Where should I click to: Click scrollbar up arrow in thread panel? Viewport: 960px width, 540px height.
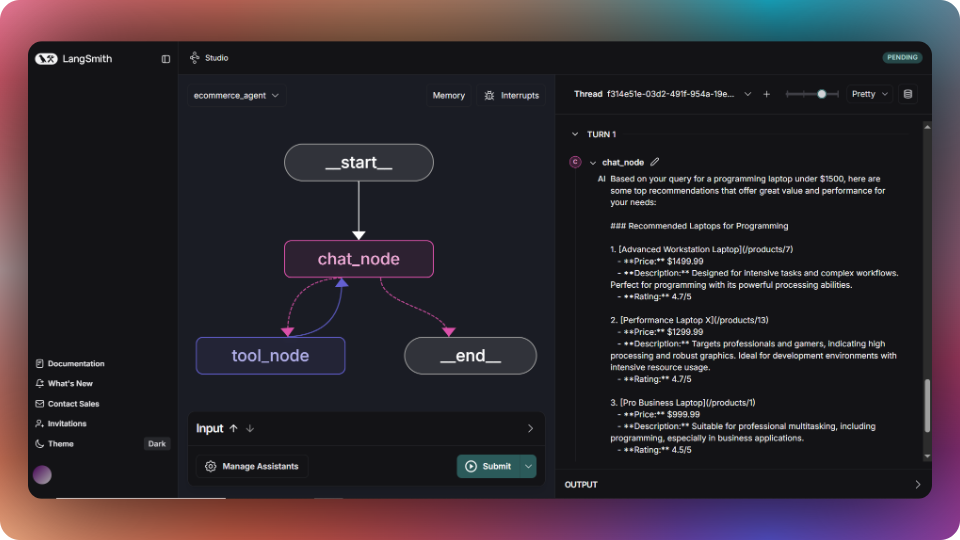pos(927,127)
